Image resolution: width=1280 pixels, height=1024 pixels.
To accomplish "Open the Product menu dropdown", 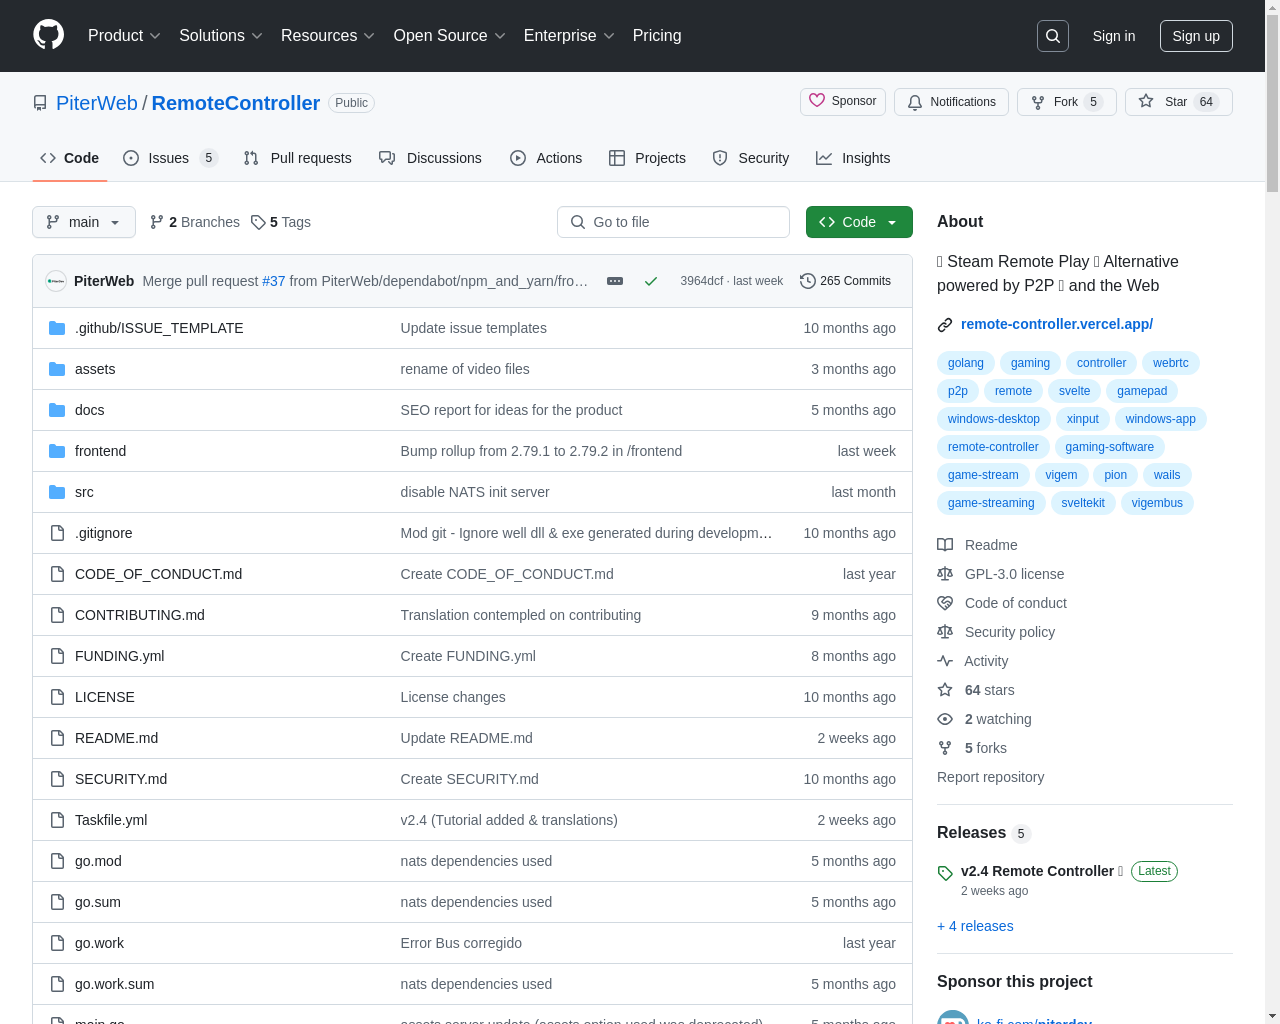I will (124, 36).
